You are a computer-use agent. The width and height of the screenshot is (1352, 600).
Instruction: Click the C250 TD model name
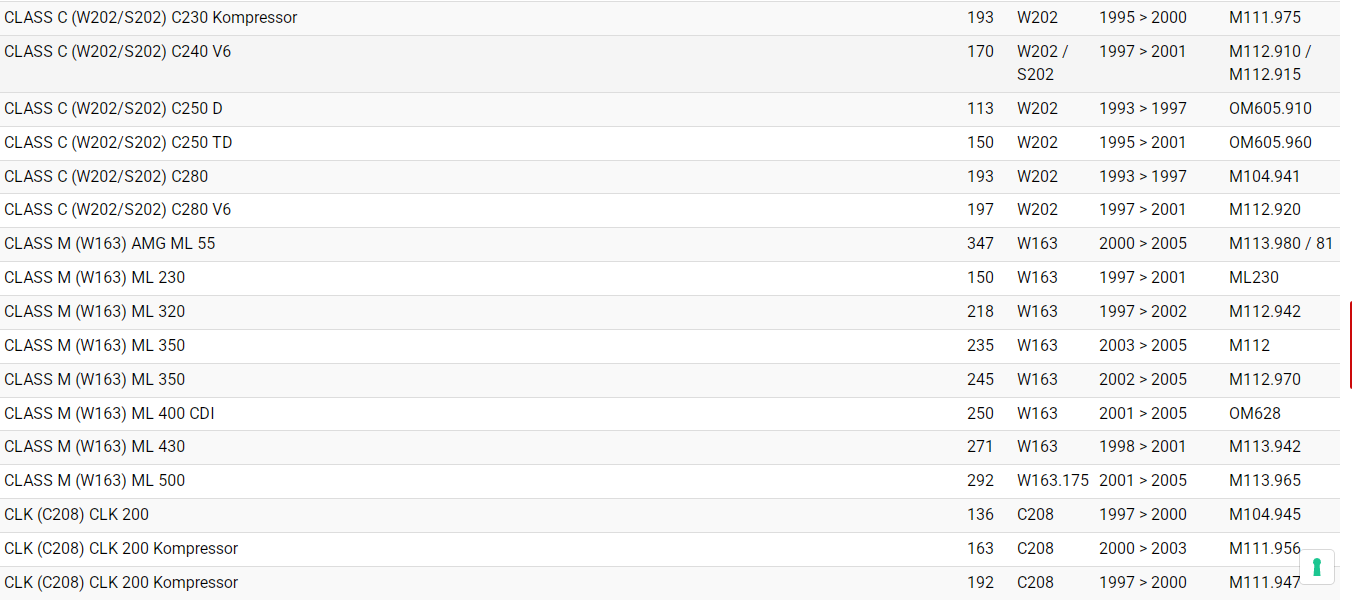(118, 142)
